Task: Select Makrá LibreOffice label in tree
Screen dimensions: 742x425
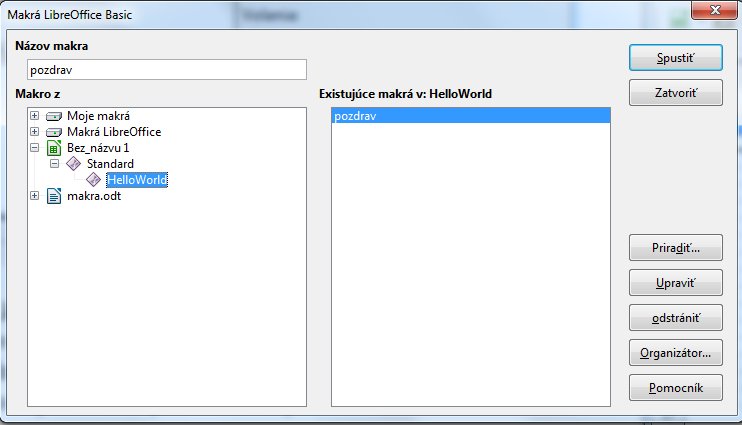Action: point(114,132)
